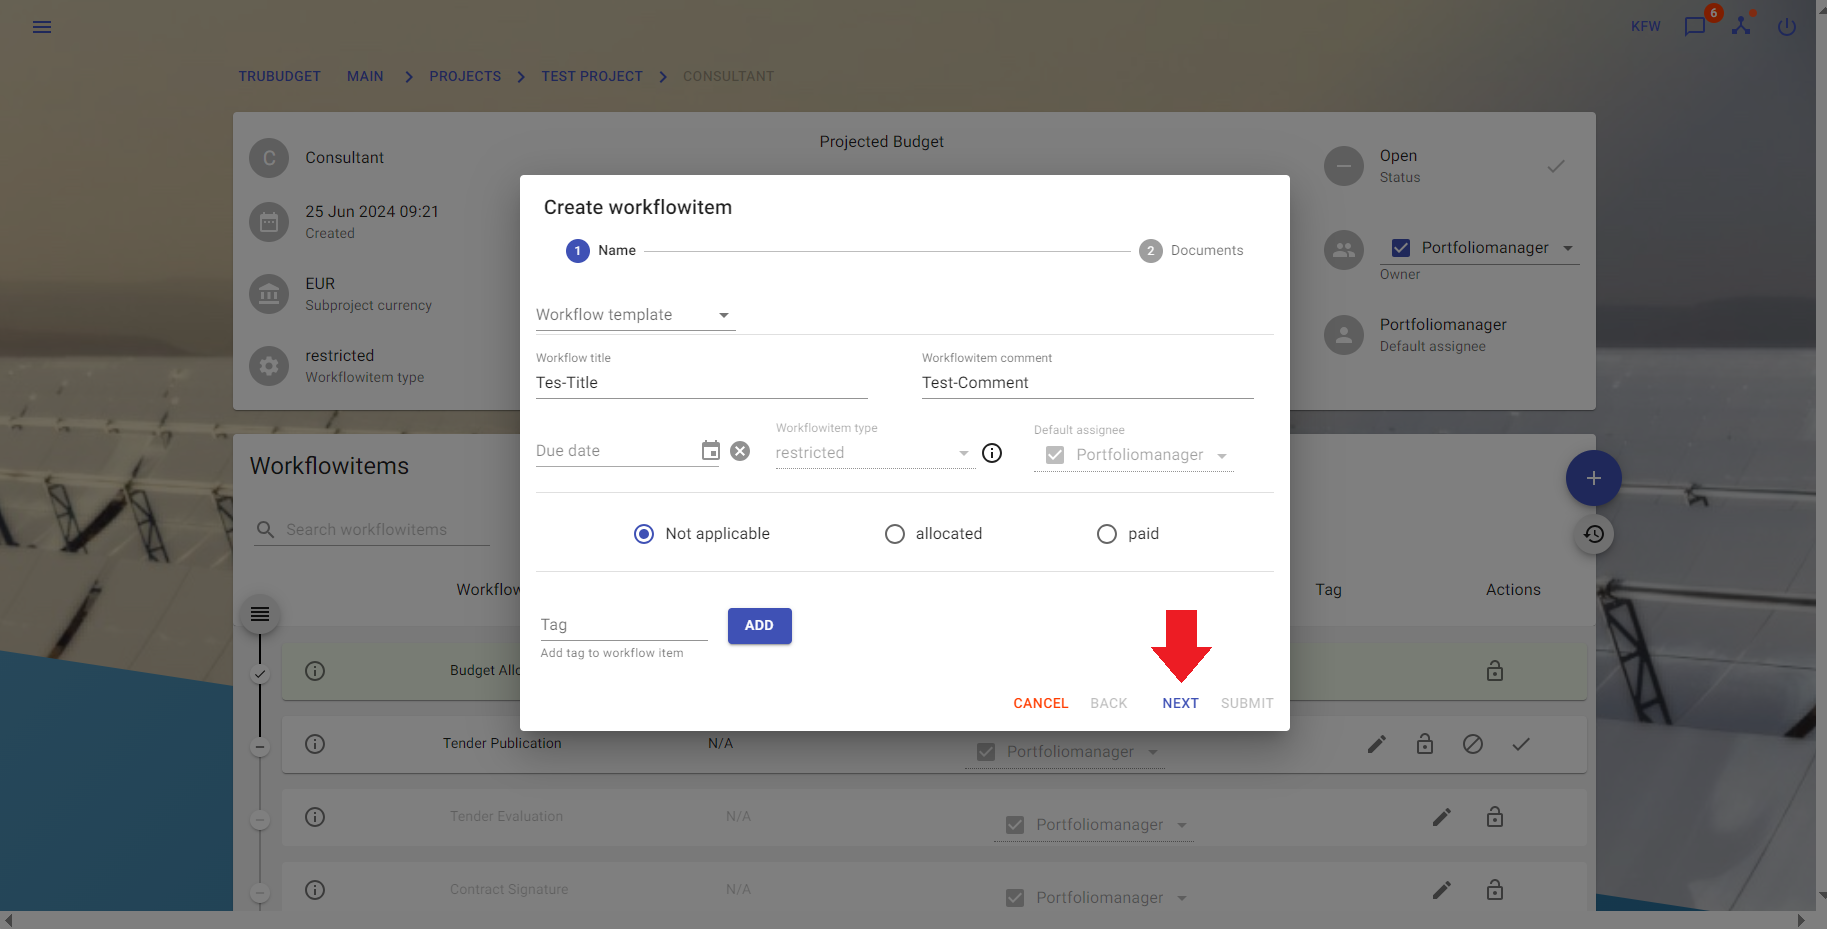Open the history clock icon

(1594, 534)
